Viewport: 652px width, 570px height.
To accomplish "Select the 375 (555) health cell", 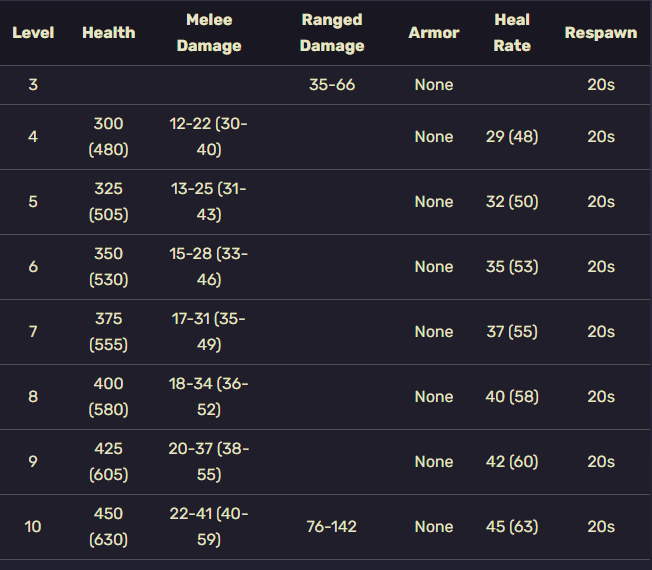I will [x=109, y=331].
